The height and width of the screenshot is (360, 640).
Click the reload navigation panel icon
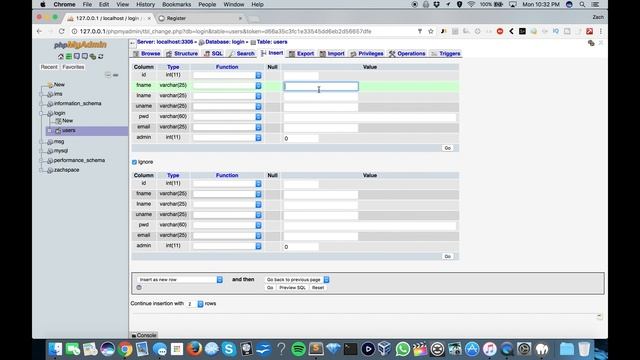(x=100, y=56)
